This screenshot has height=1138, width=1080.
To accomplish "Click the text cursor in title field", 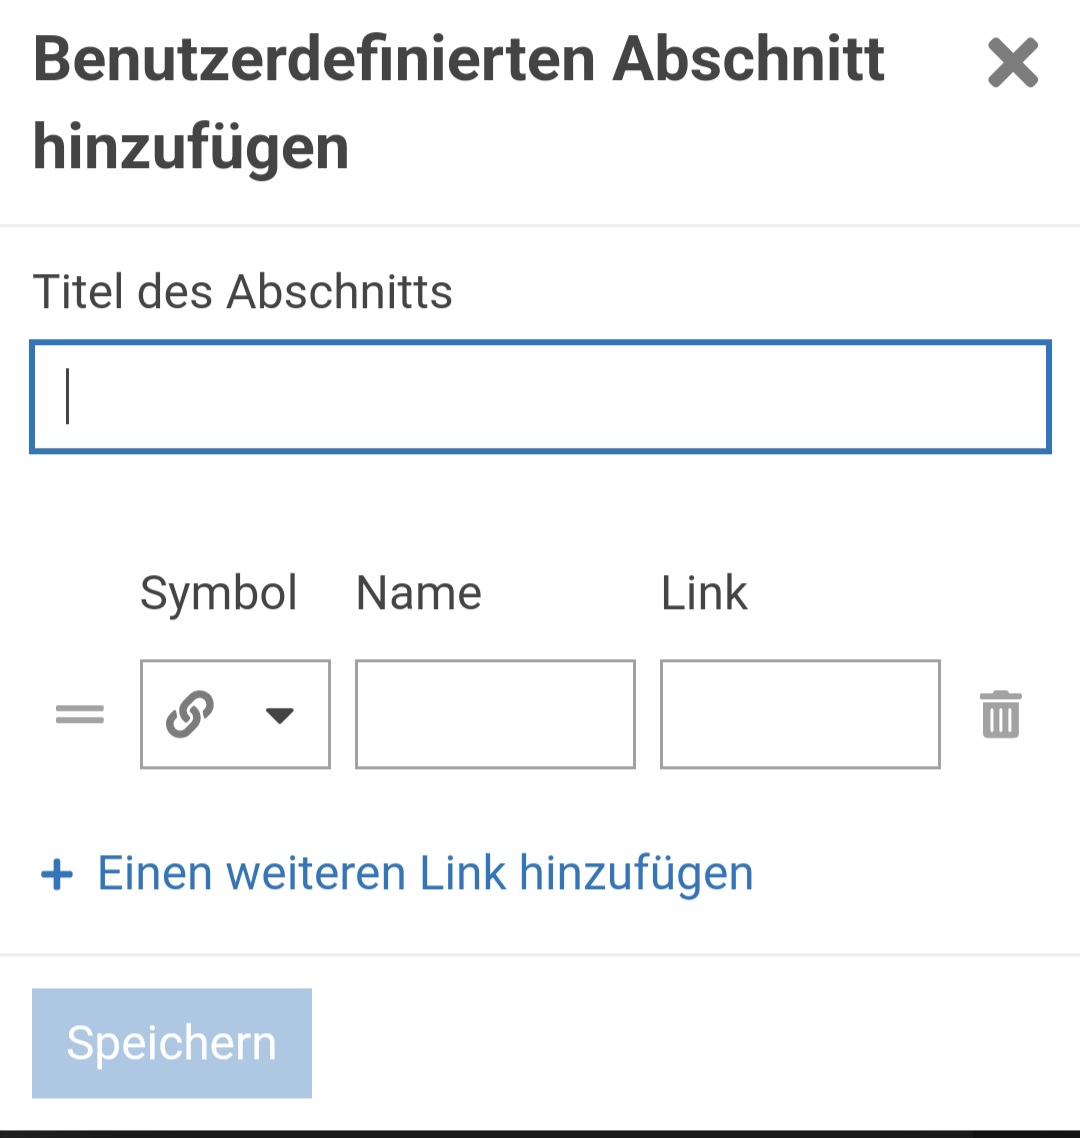I will point(68,397).
